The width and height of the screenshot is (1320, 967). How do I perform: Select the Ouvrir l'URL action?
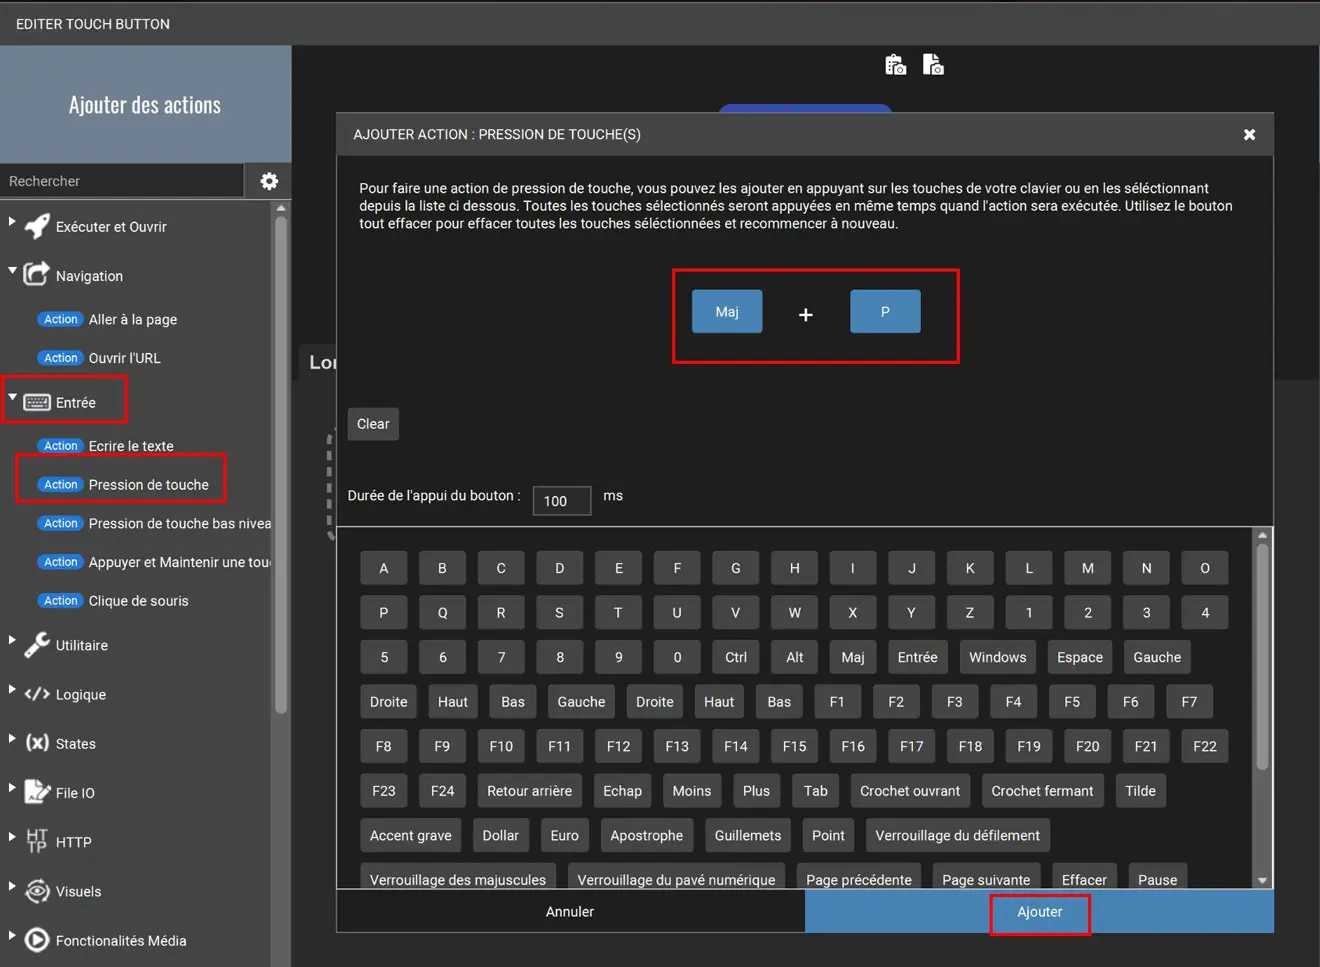point(99,358)
